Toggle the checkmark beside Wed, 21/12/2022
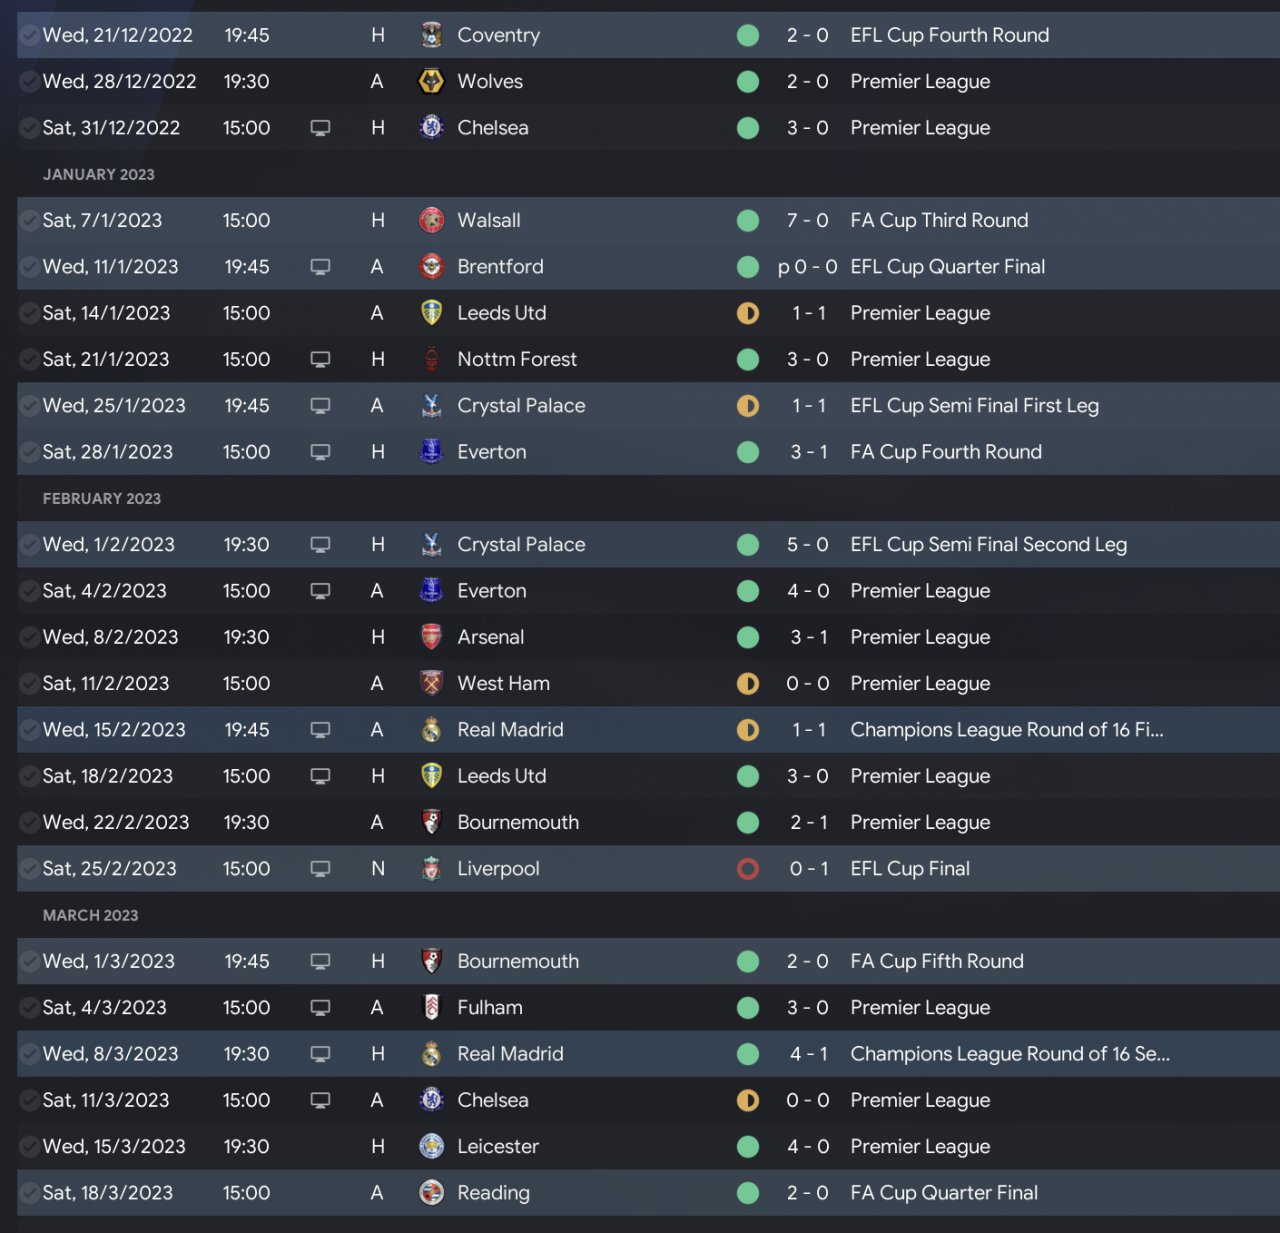This screenshot has height=1233, width=1280. pos(29,35)
